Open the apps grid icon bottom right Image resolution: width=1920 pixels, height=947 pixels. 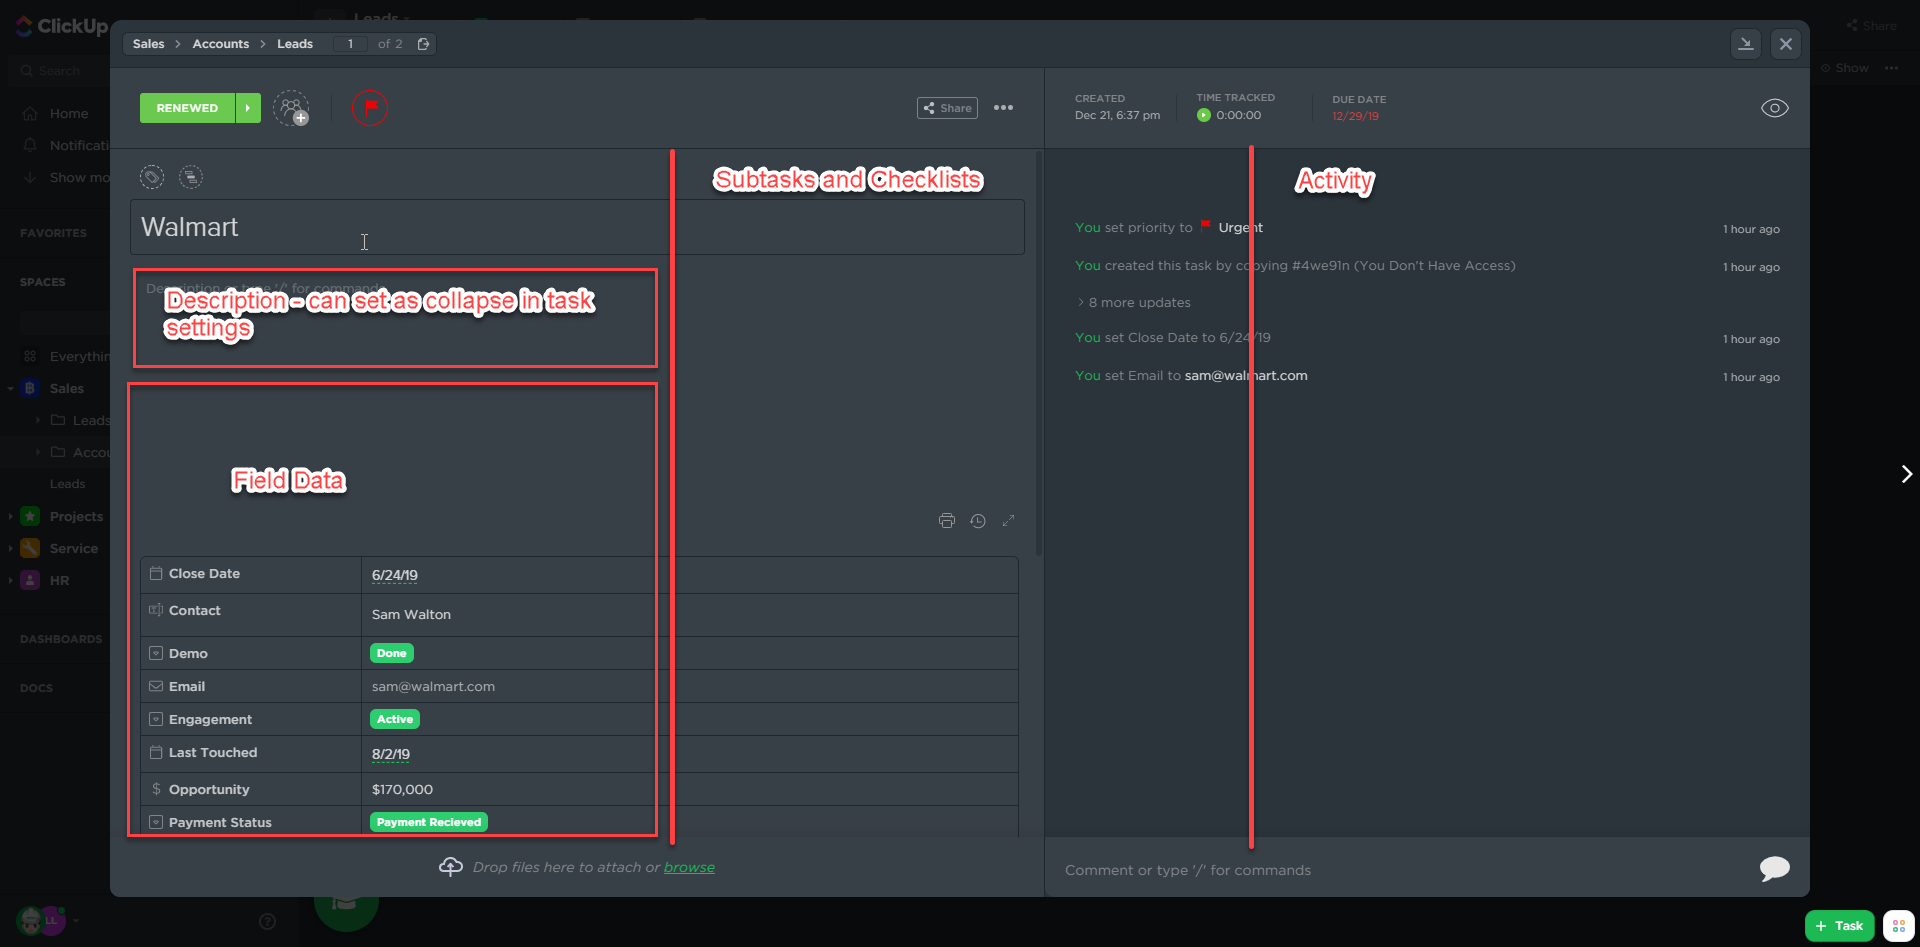click(1898, 926)
